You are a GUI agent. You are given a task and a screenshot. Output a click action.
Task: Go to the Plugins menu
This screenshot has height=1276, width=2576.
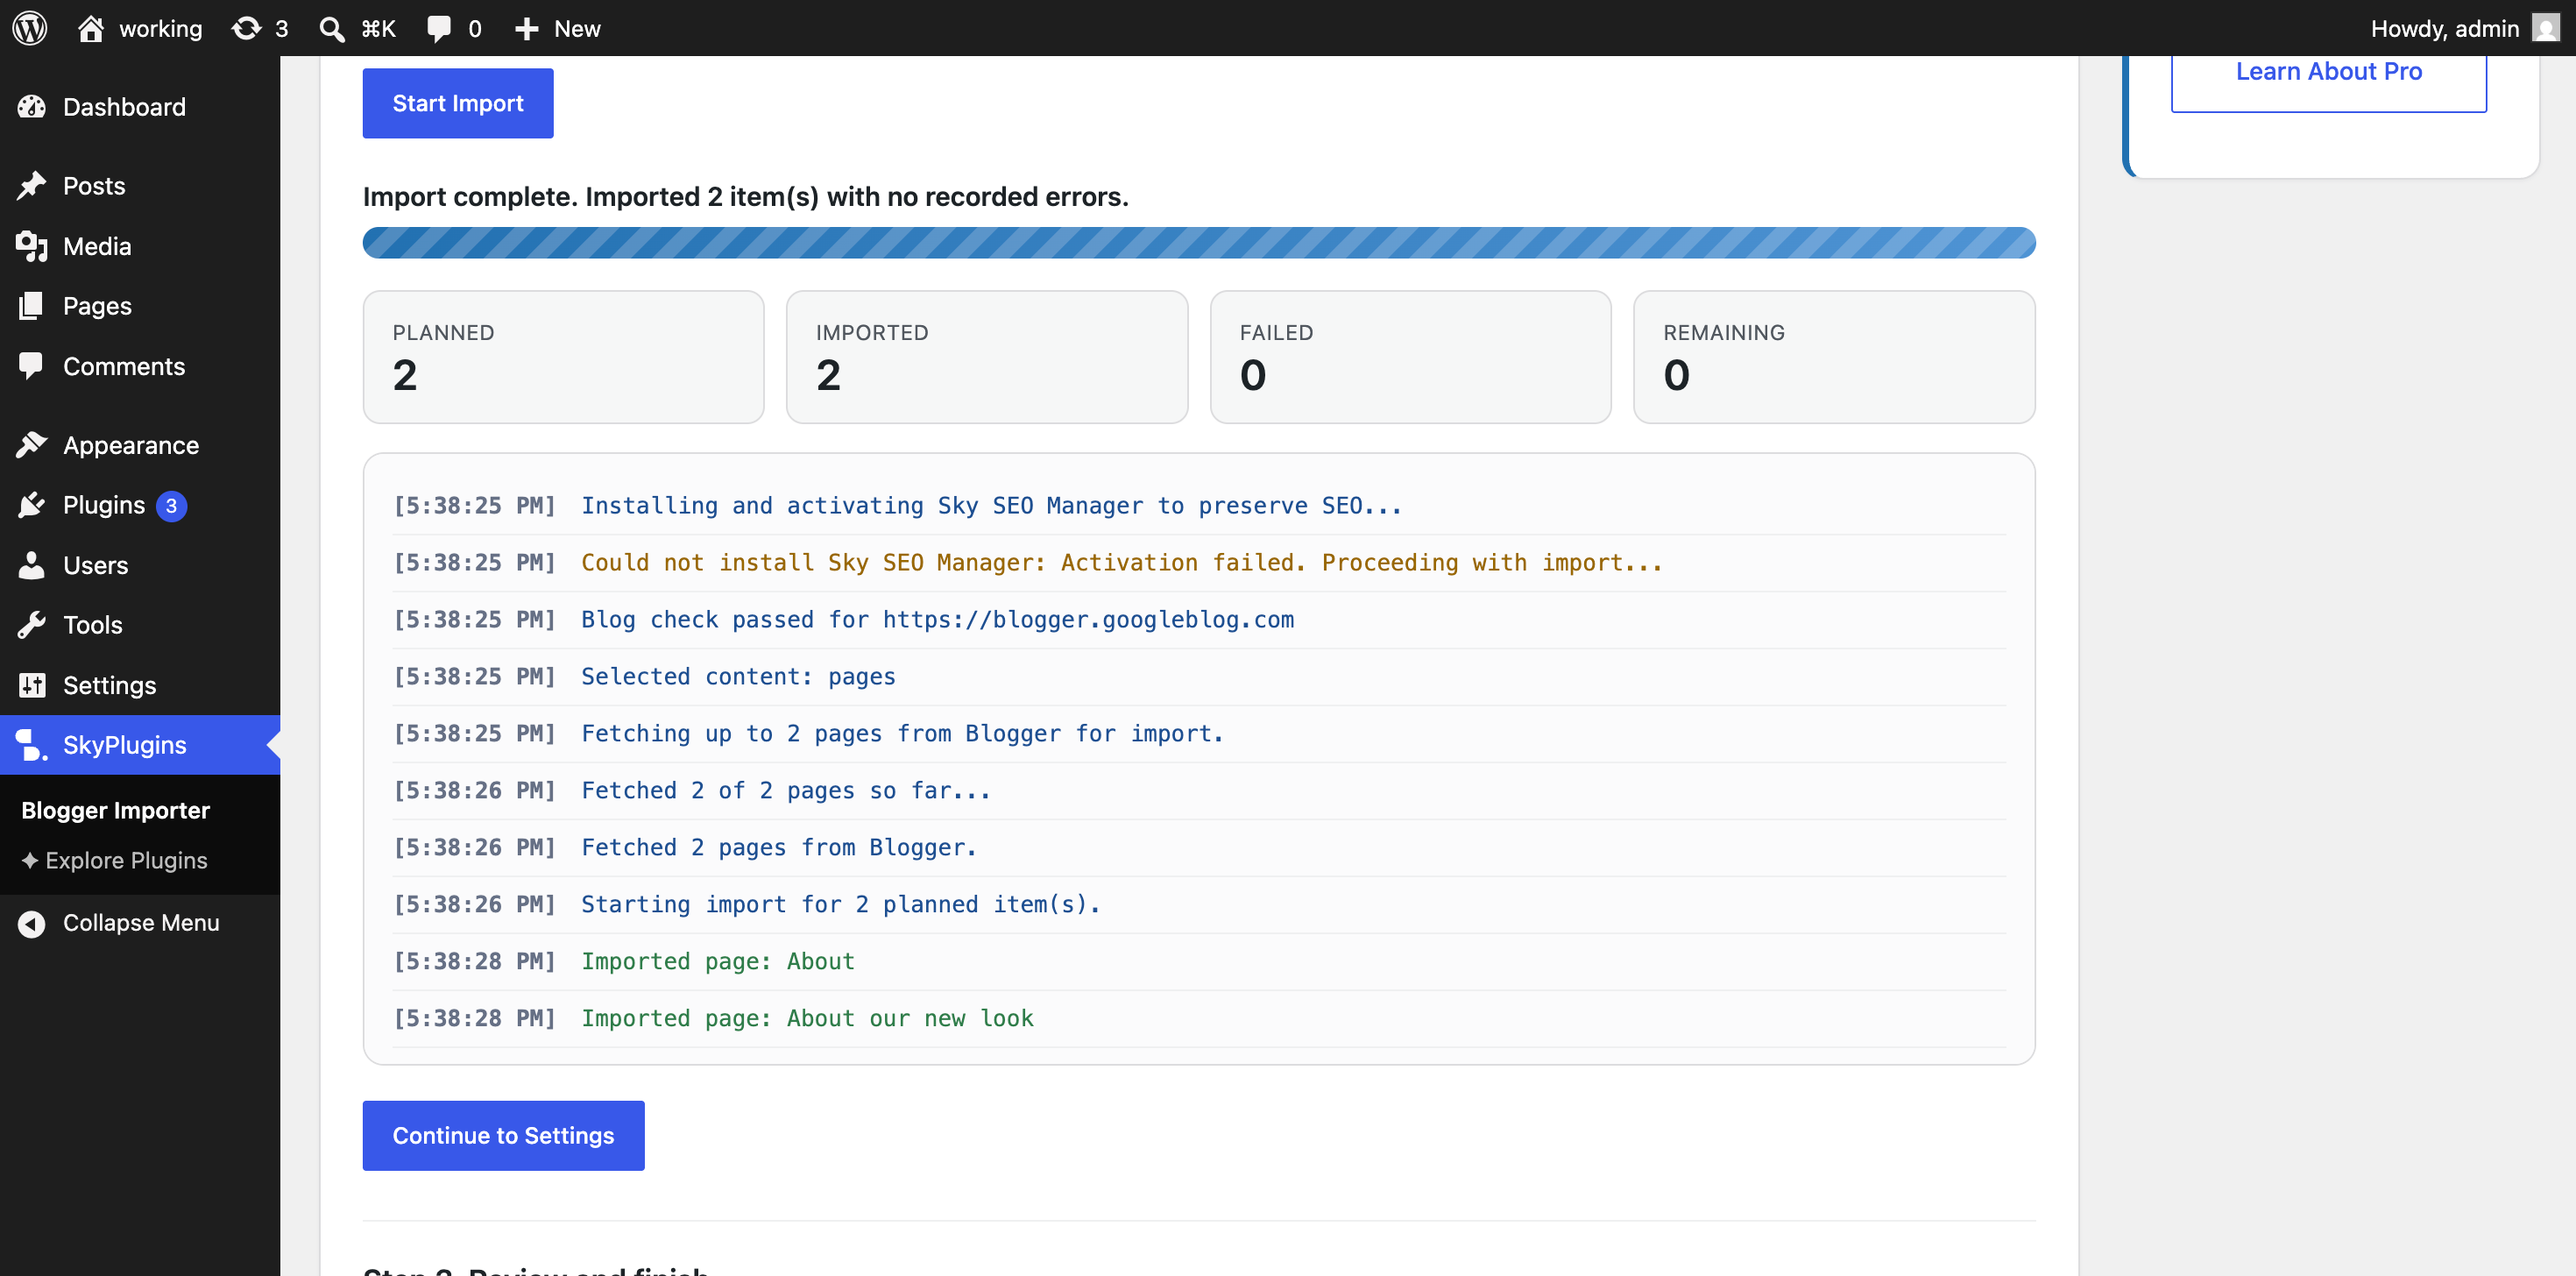click(x=140, y=505)
